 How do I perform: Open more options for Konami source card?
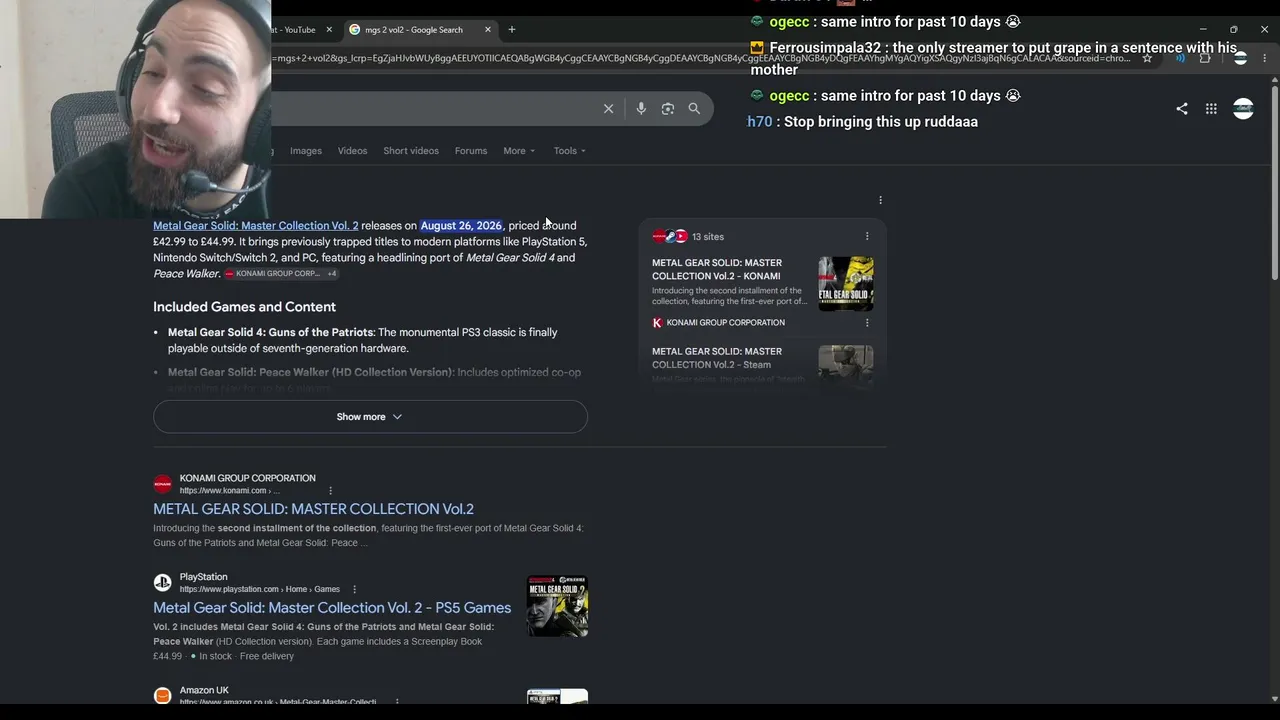point(867,323)
